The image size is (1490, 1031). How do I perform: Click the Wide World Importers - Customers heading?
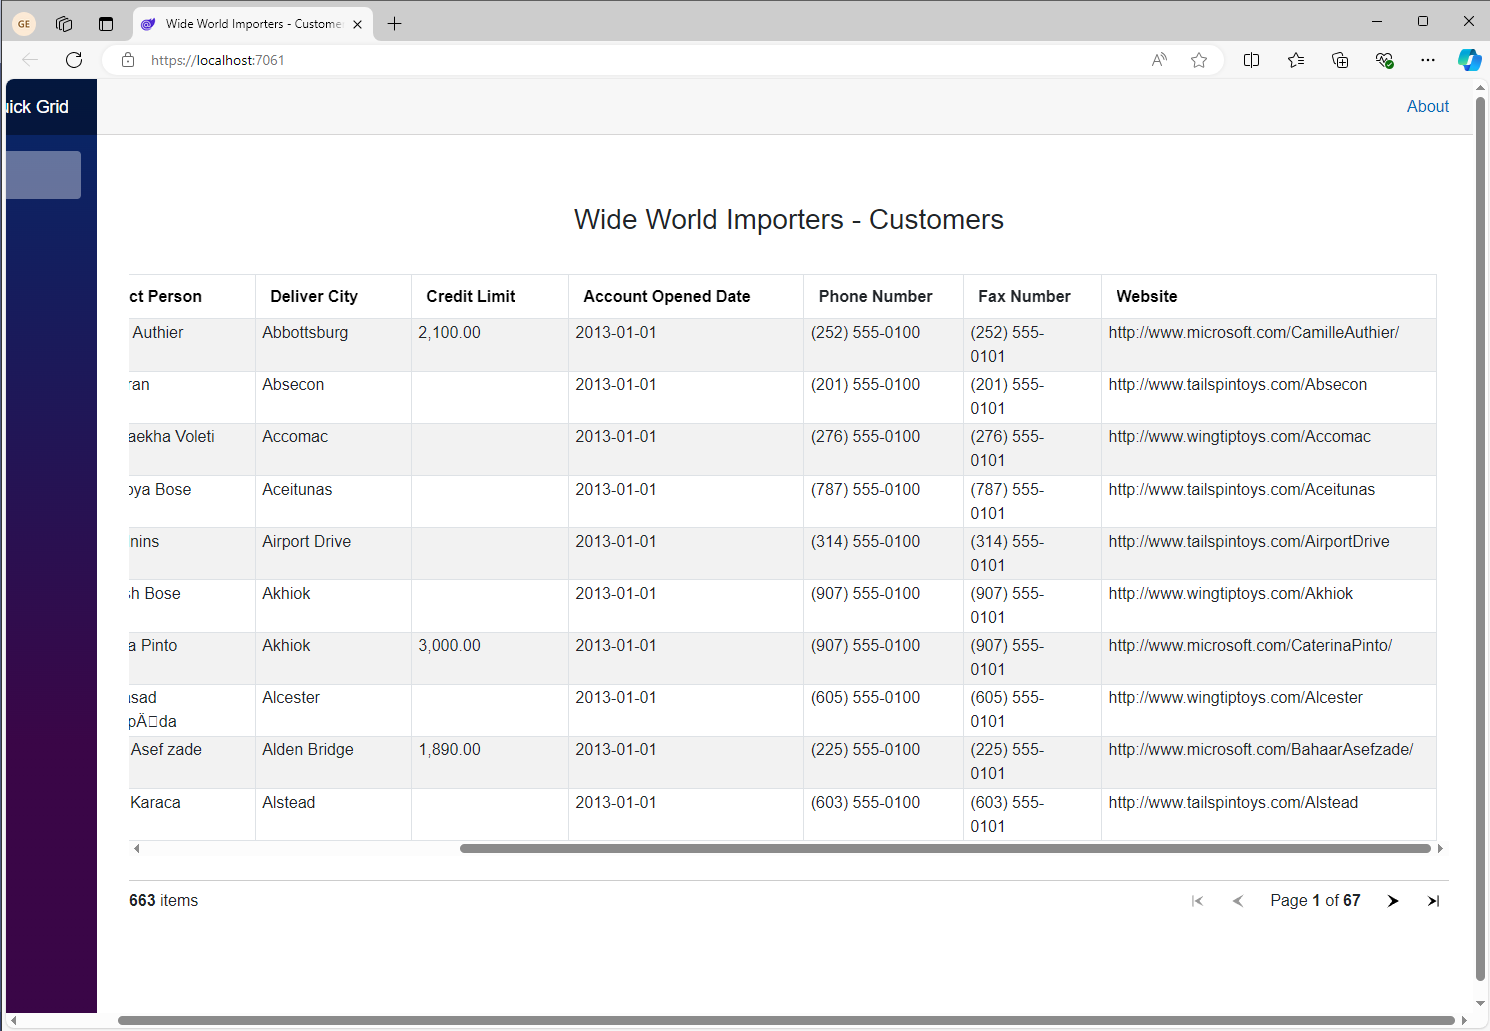click(788, 219)
